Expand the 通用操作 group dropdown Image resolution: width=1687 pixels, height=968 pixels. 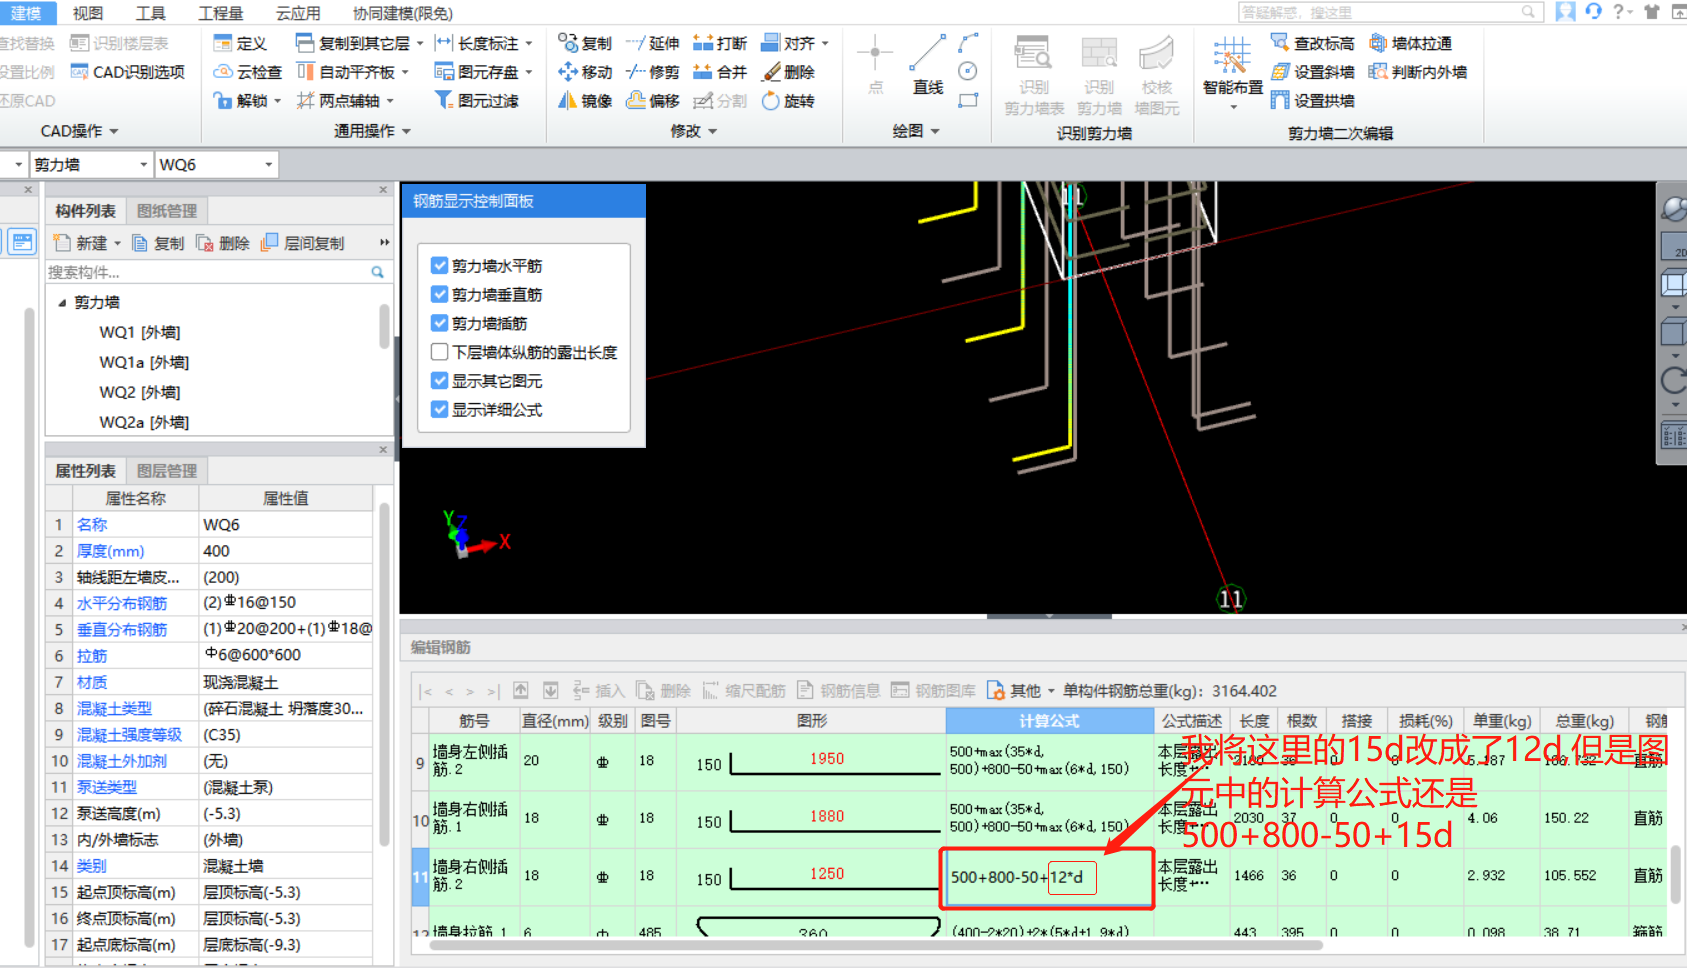coord(406,131)
